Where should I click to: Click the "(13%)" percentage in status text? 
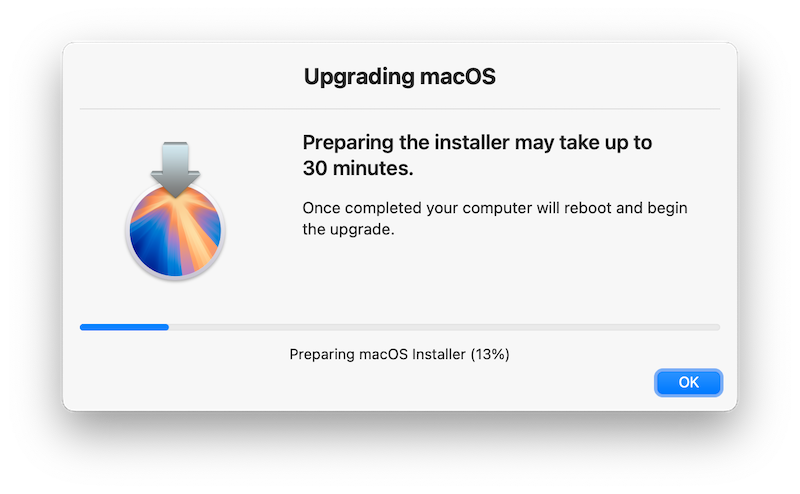pos(490,354)
